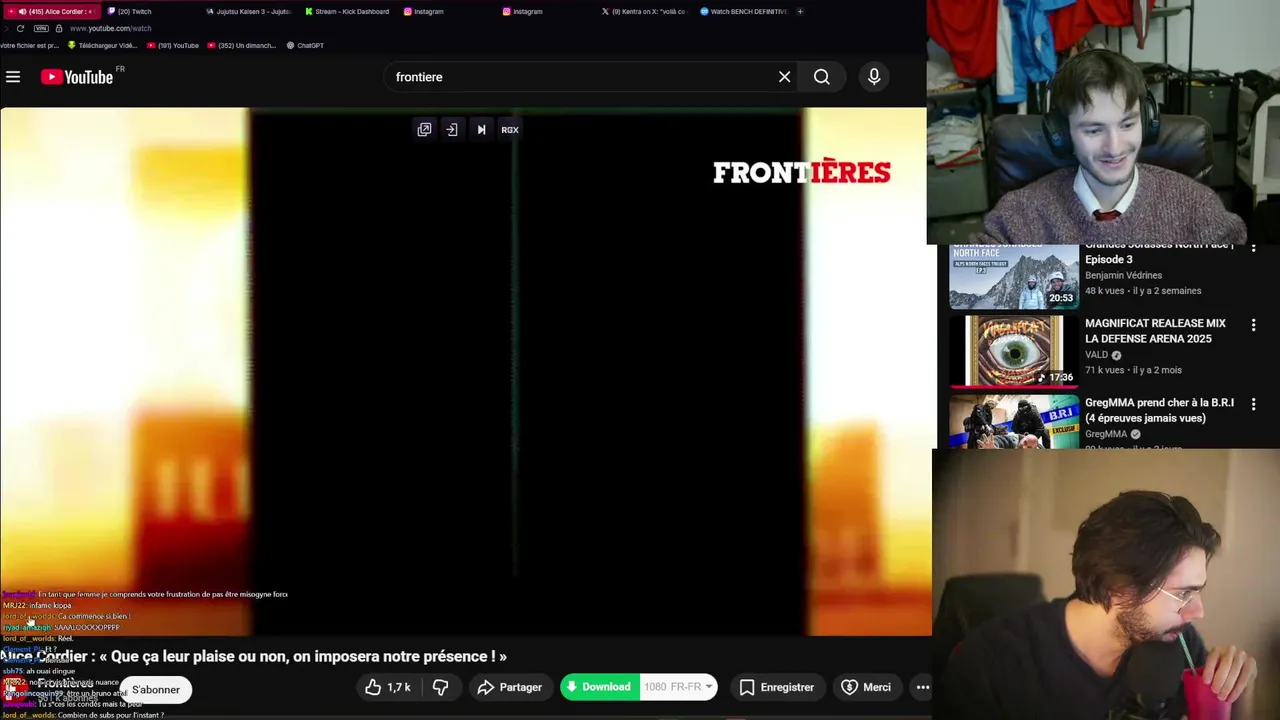
Task: Visit Benjamin Védrines channel name
Action: [x=1123, y=275]
